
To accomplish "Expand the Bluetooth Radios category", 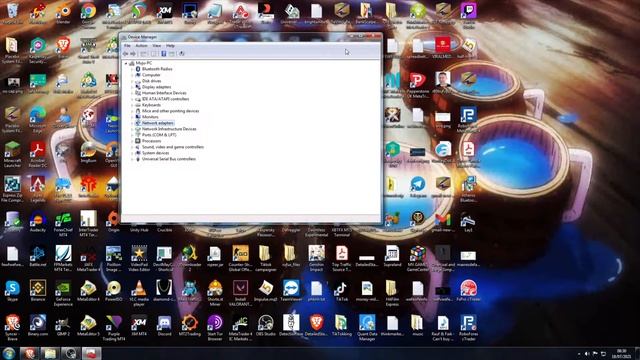I will (132, 69).
